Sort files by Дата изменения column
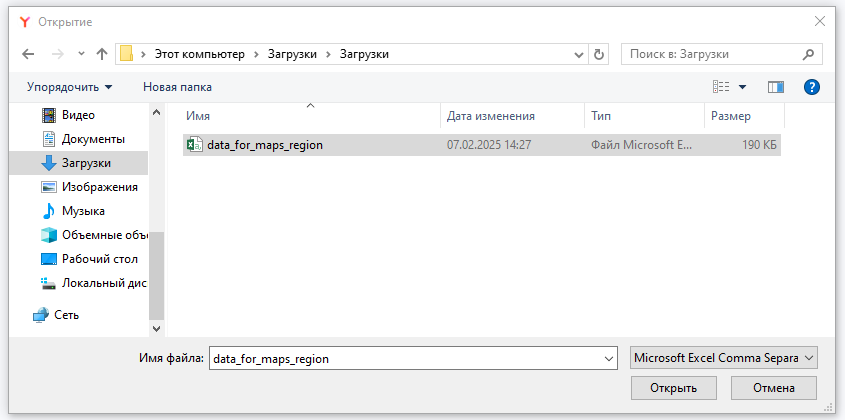 pos(490,116)
